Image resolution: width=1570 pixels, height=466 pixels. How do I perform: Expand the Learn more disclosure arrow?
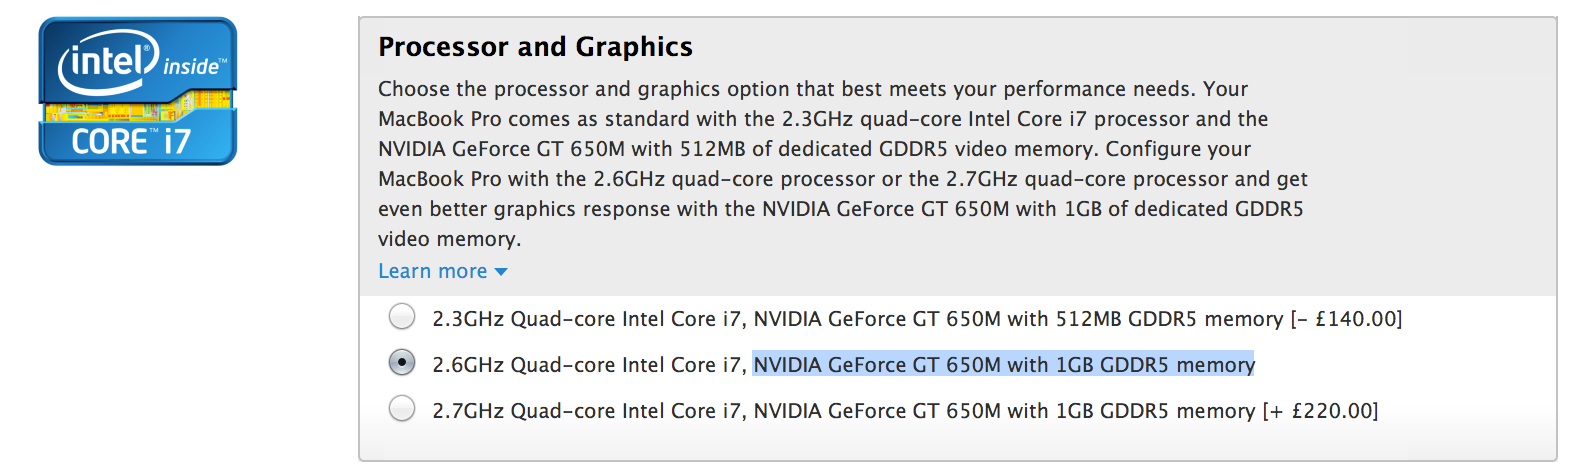pyautogui.click(x=501, y=272)
